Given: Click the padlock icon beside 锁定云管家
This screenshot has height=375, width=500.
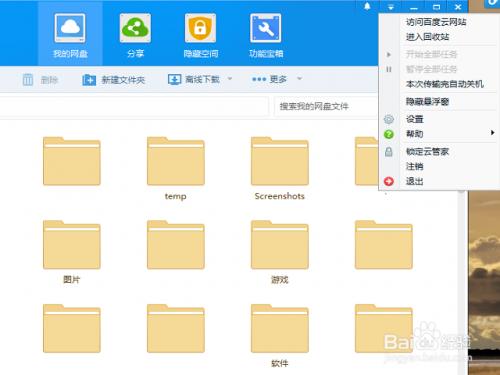Looking at the screenshot, I should click(389, 152).
